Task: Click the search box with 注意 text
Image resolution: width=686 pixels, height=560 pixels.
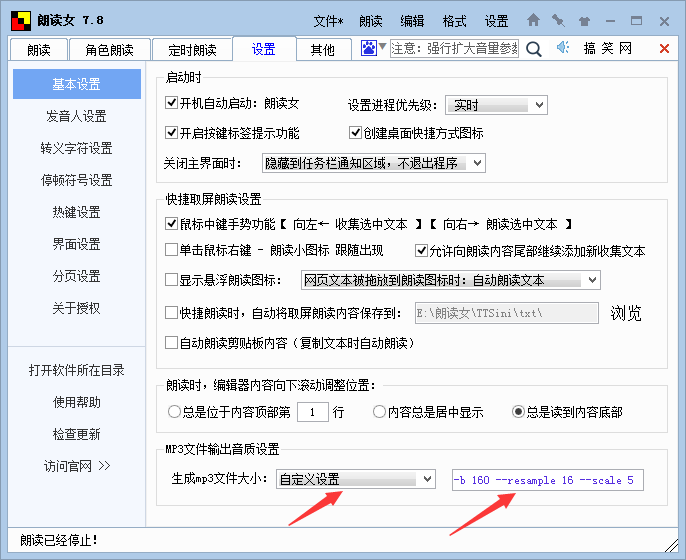Action: point(454,48)
